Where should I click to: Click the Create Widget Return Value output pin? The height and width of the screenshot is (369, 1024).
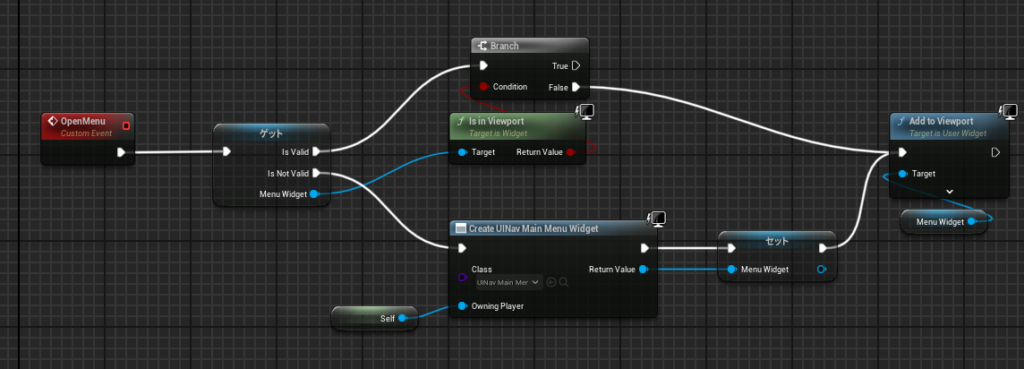tap(643, 269)
